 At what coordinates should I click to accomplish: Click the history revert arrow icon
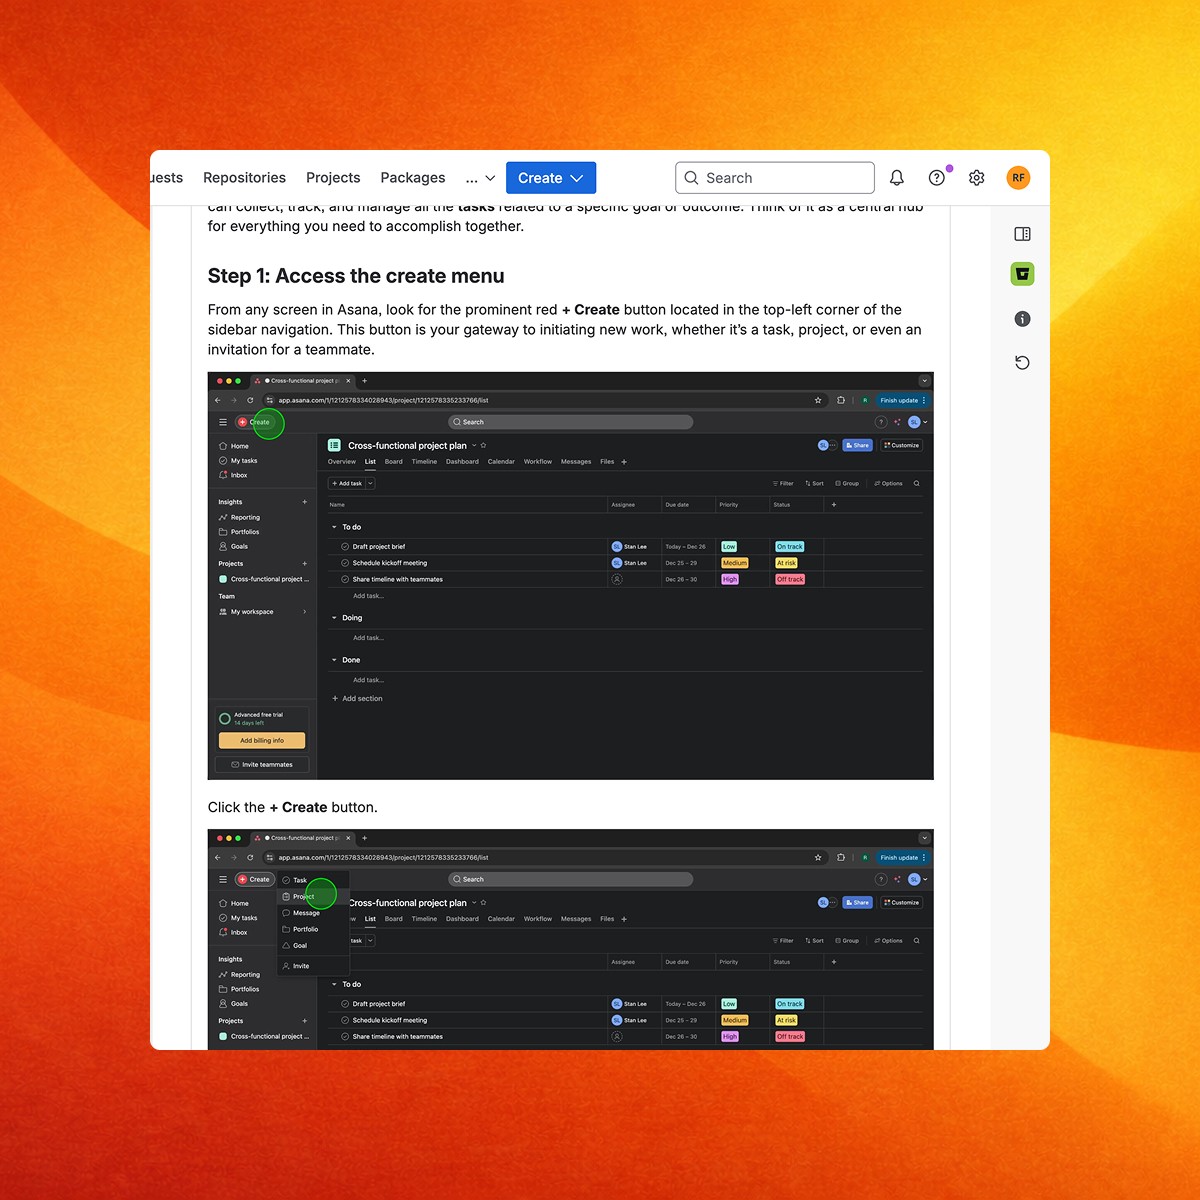coord(1022,363)
